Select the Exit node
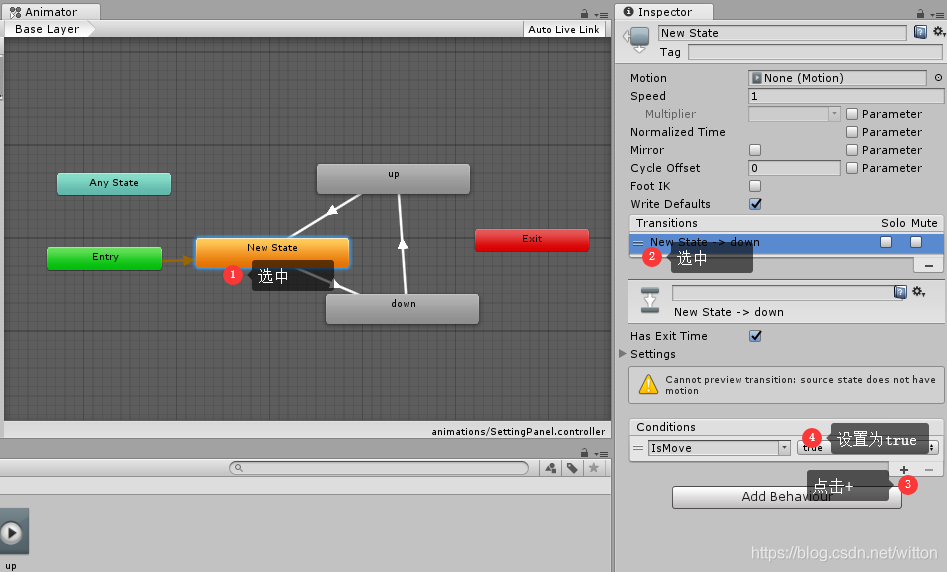The height and width of the screenshot is (572, 947). (531, 240)
